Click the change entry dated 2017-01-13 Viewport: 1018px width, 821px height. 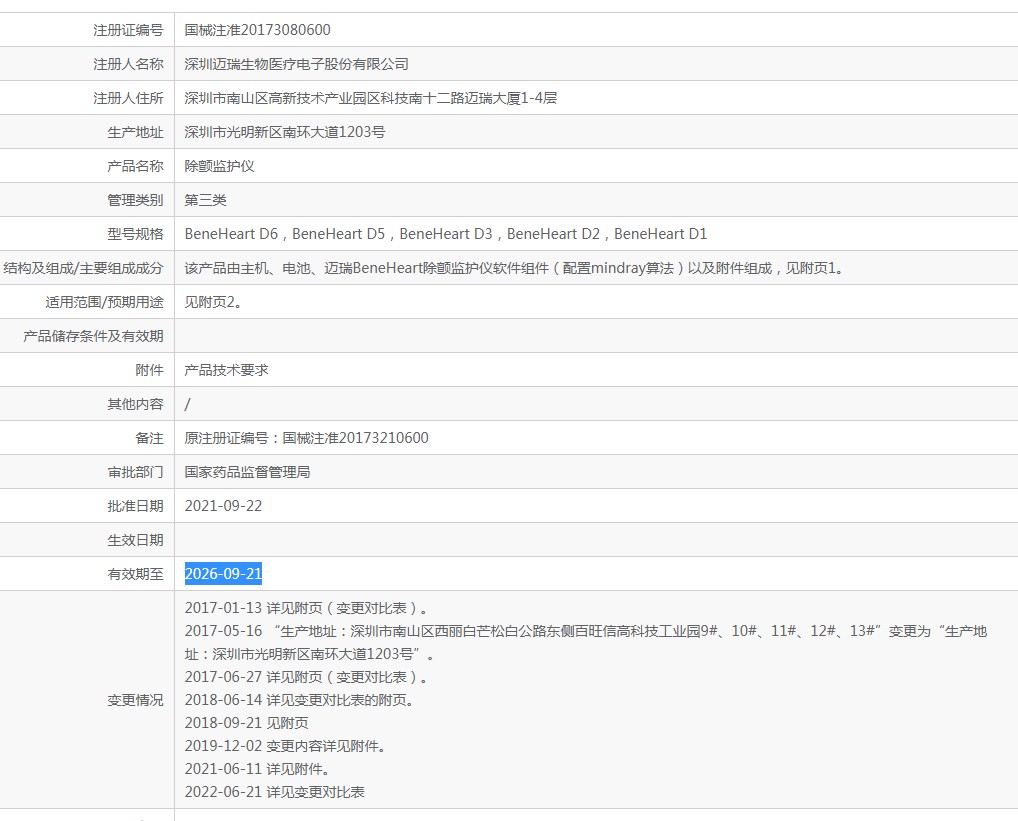306,608
